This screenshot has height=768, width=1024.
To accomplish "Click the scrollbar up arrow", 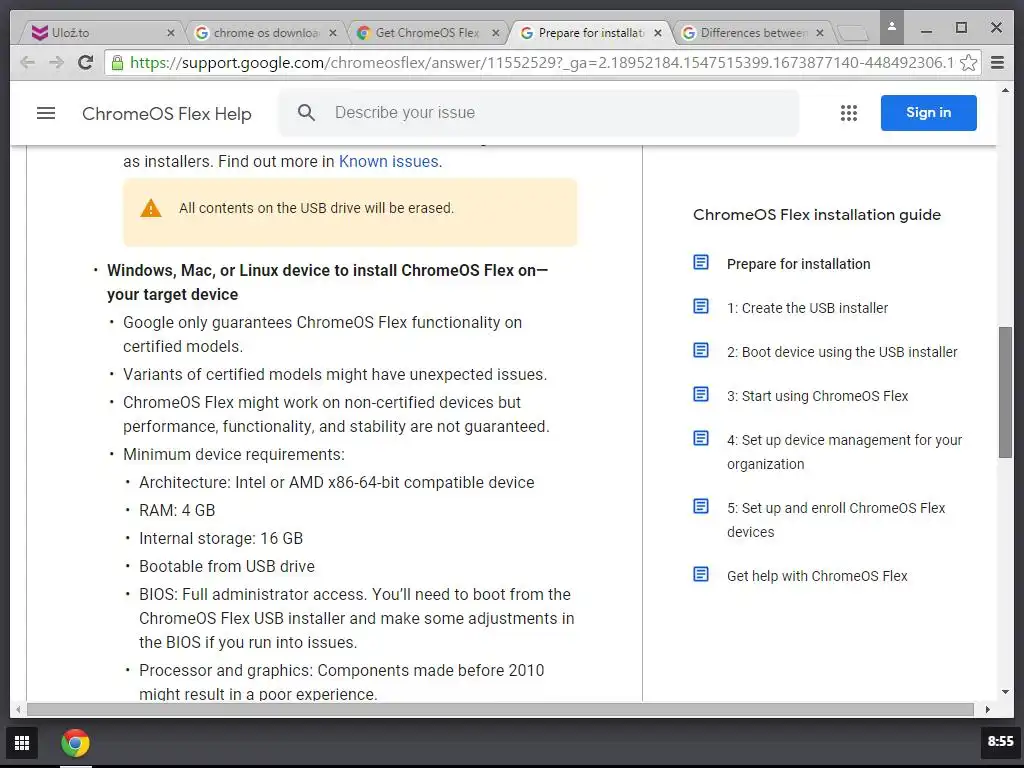I will click(x=1005, y=90).
